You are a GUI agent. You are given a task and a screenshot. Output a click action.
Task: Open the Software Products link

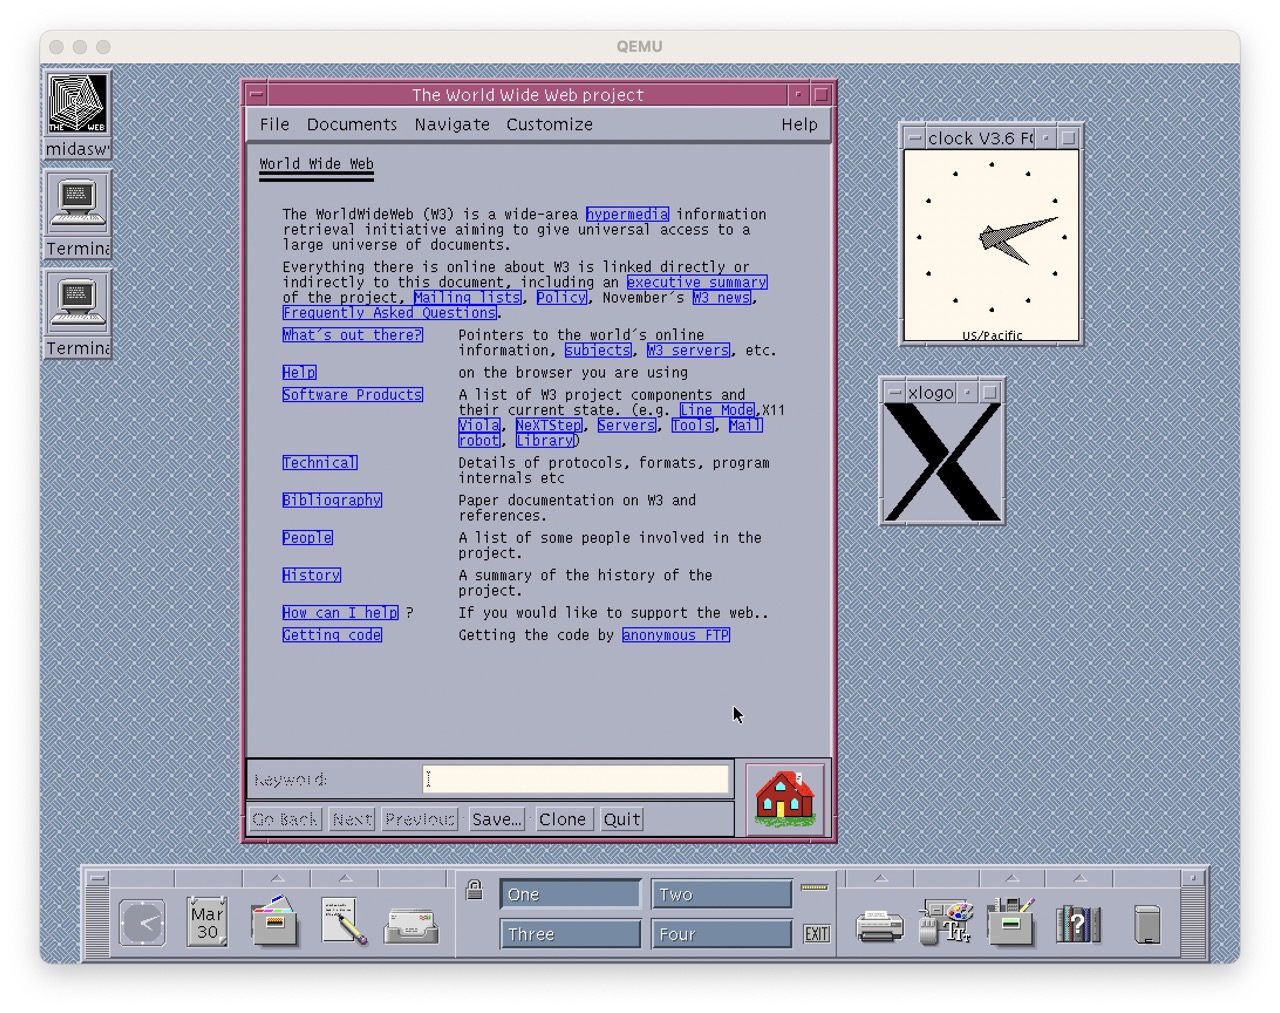tap(352, 395)
